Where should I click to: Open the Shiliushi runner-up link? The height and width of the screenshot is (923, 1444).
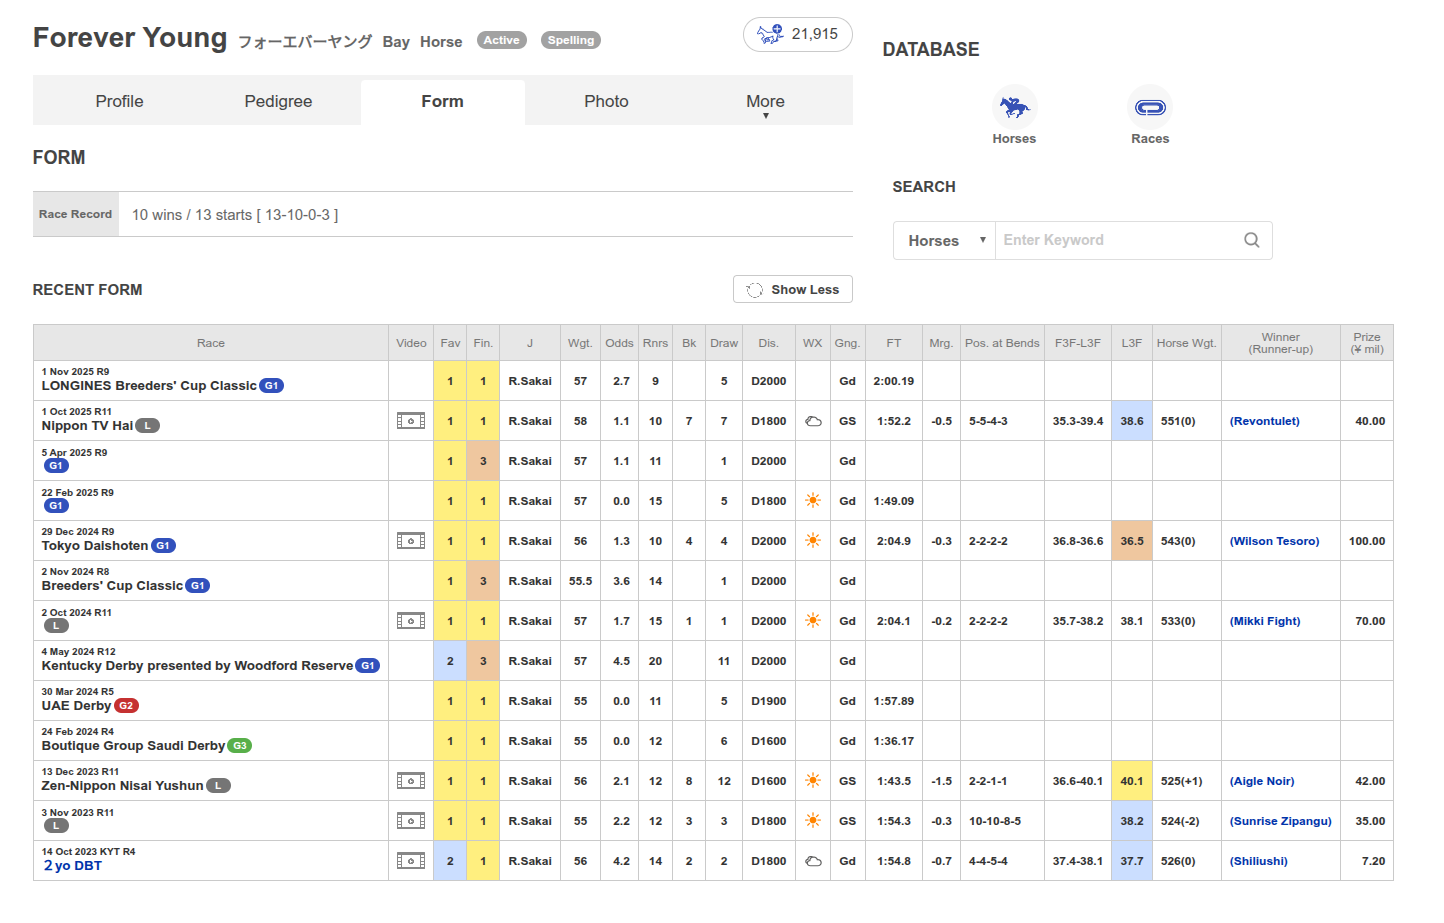pos(1259,861)
